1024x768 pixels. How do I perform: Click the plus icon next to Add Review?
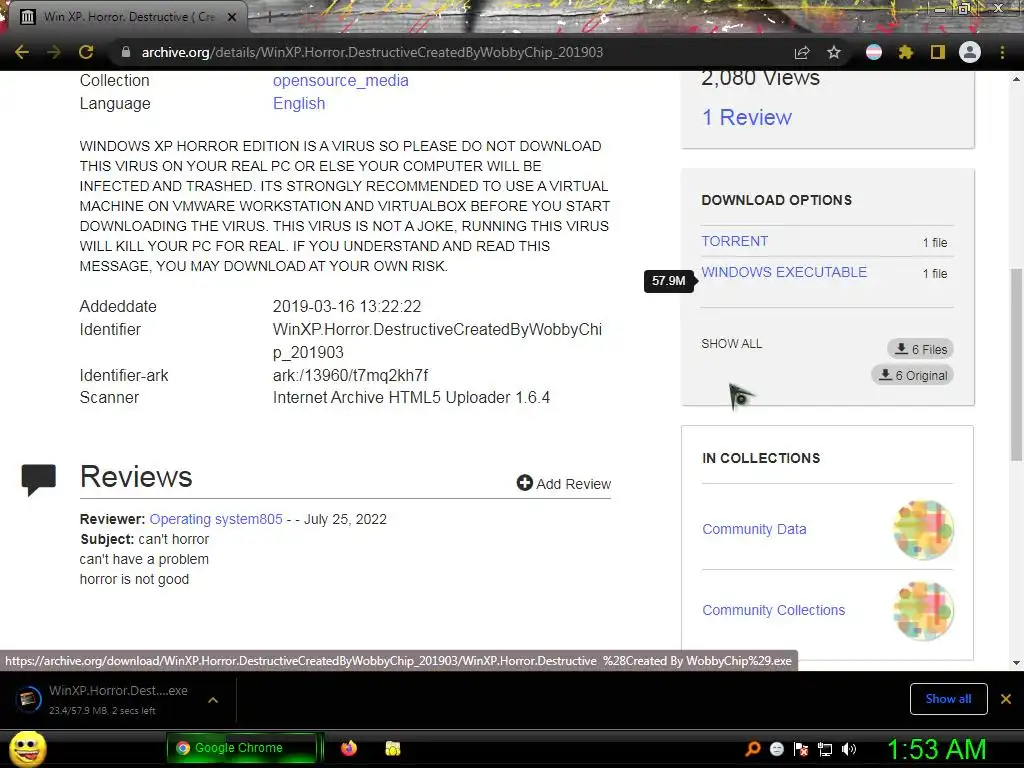(524, 483)
